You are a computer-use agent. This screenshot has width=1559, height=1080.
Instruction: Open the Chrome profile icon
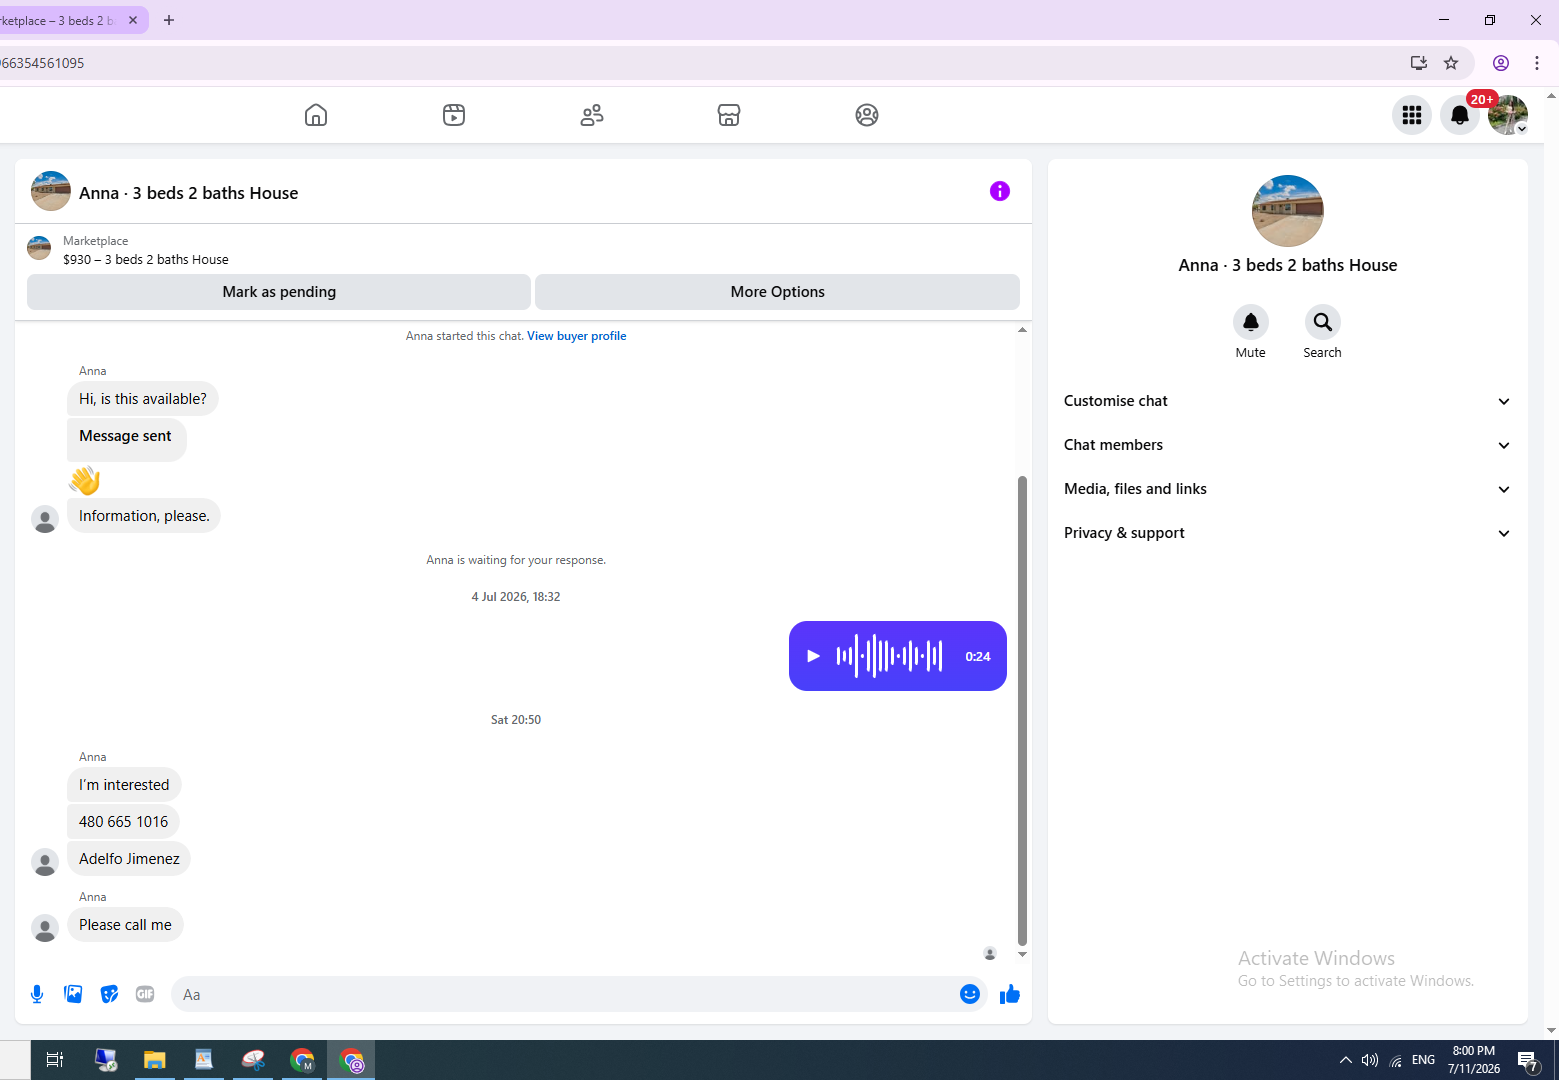point(1501,63)
